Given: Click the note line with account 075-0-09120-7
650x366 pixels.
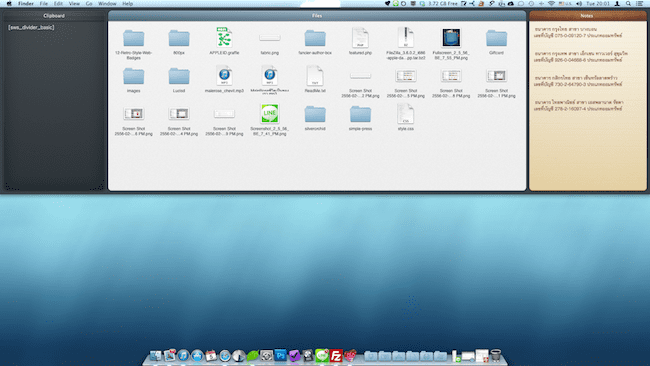Looking at the screenshot, I should click(578, 36).
